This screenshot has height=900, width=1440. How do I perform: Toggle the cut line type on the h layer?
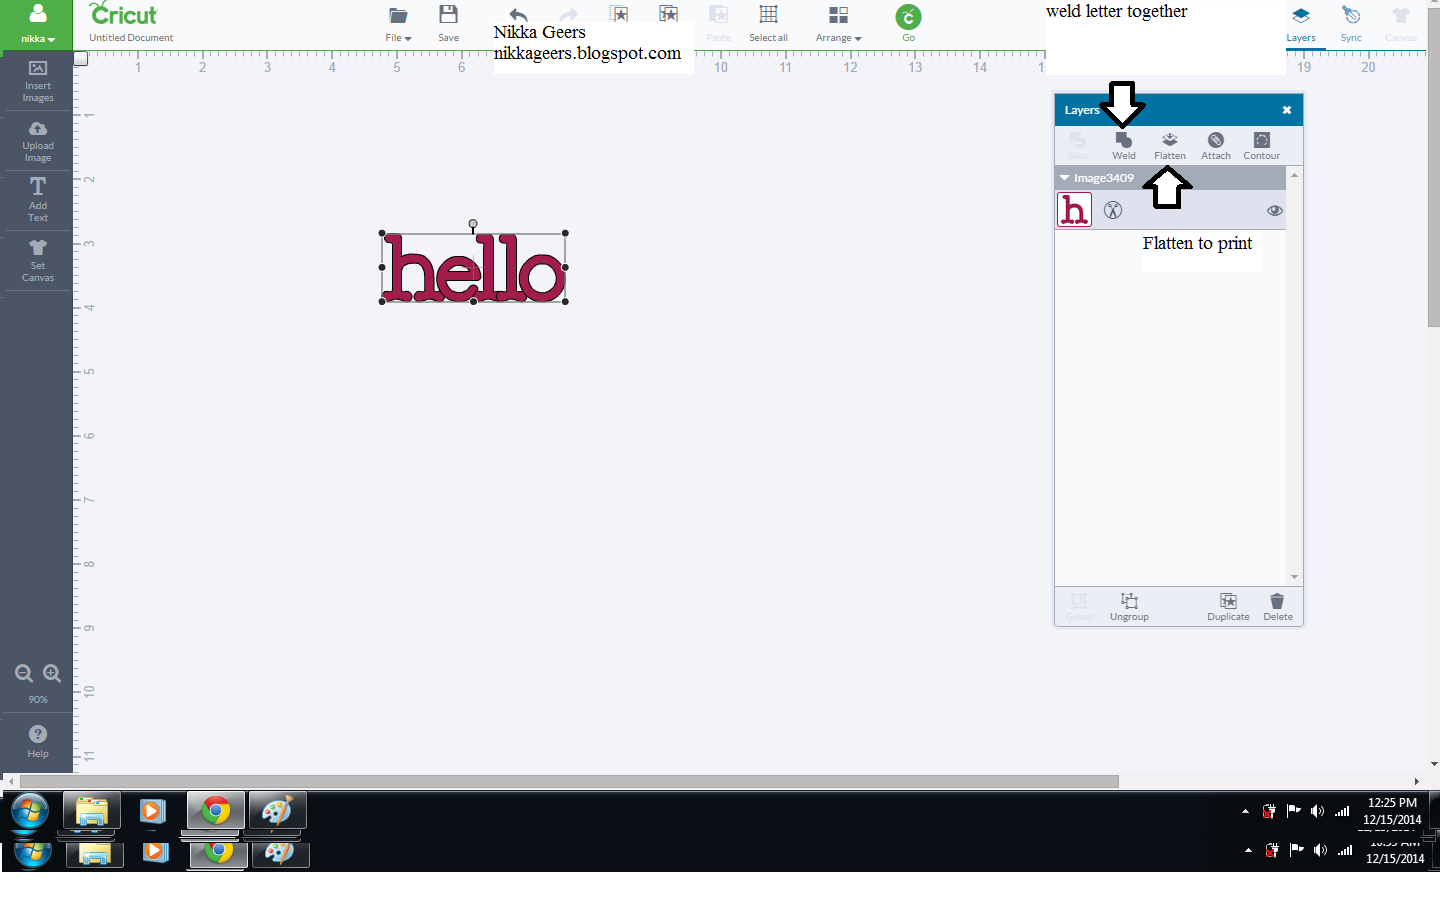[1113, 210]
